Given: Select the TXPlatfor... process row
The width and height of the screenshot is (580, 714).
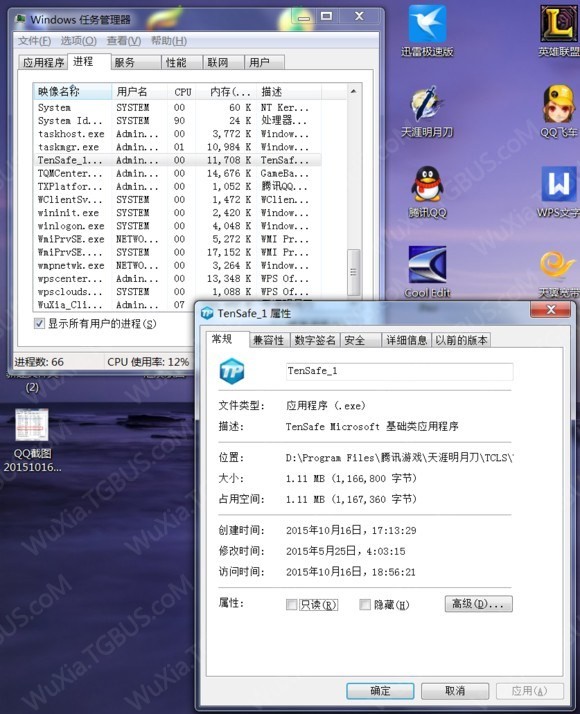Looking at the screenshot, I should (x=178, y=186).
